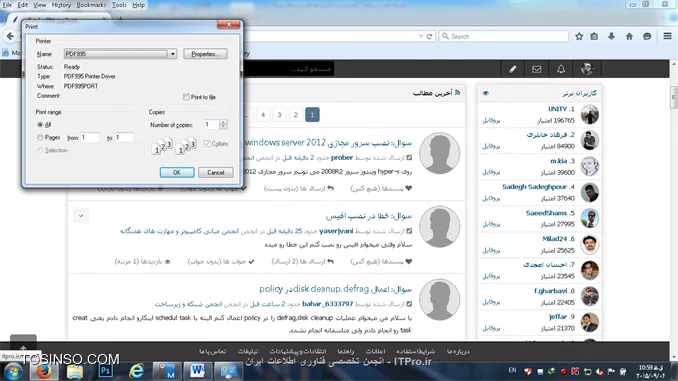Click the Firefox back arrow button
Viewport: 678px width, 381px height.
[10, 36]
